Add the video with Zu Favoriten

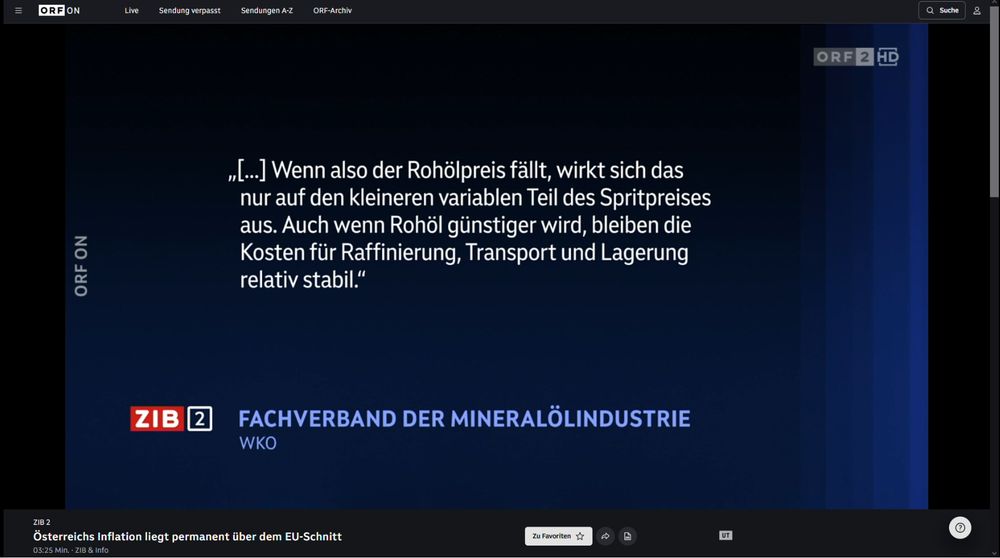point(558,536)
